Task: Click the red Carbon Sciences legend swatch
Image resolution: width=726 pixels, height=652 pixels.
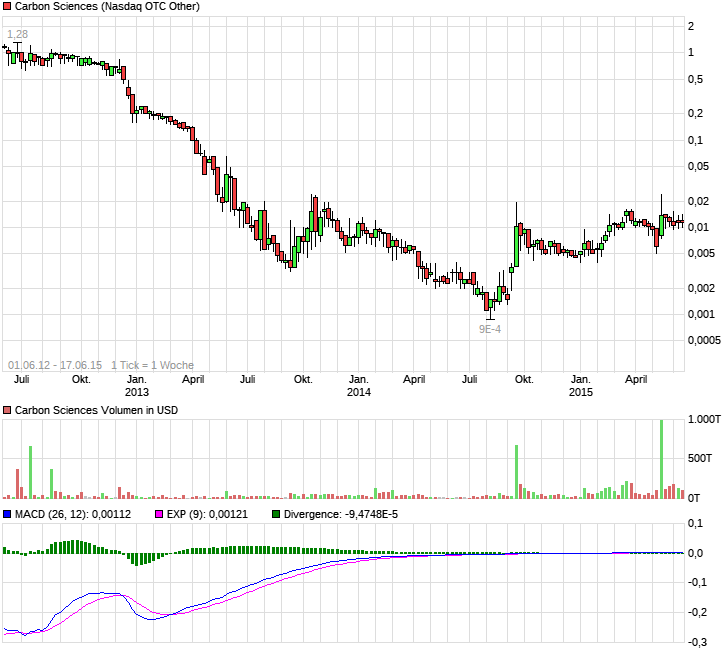Action: click(7, 6)
